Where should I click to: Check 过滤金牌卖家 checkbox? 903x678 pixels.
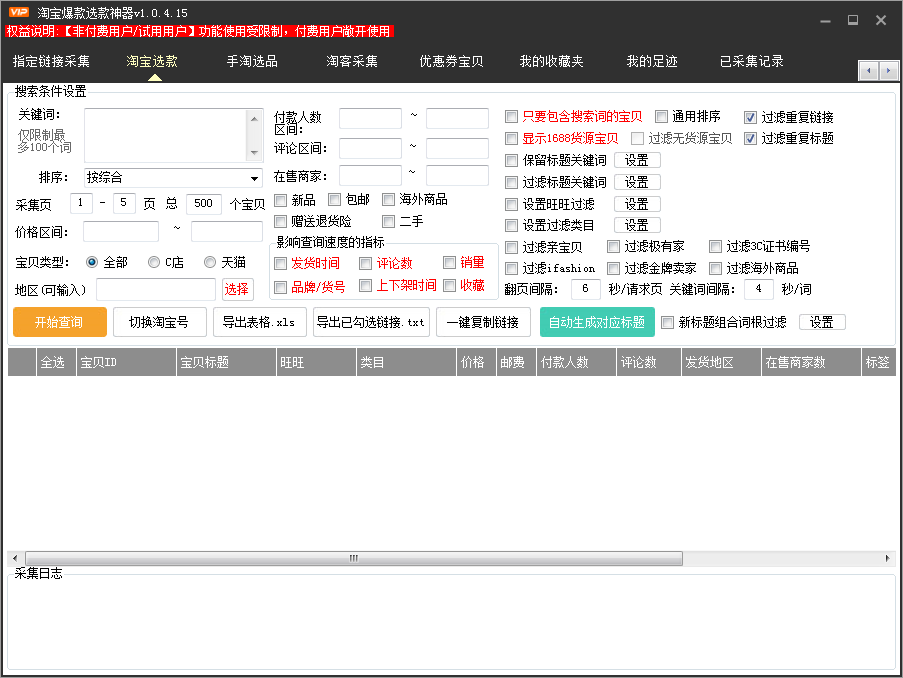click(613, 269)
